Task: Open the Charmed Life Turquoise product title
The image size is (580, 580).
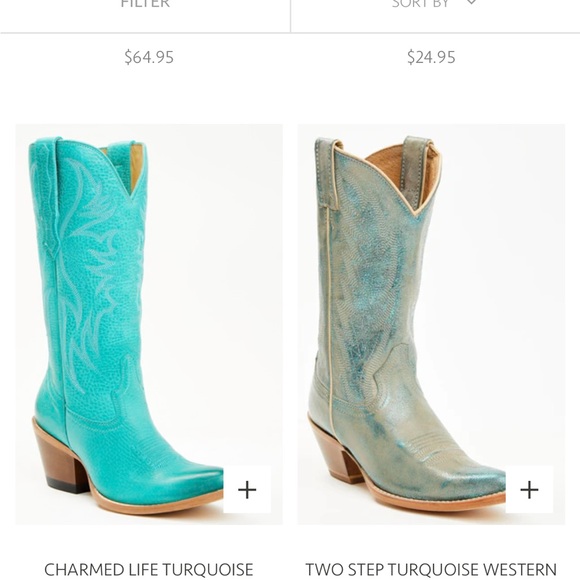Action: [x=149, y=569]
